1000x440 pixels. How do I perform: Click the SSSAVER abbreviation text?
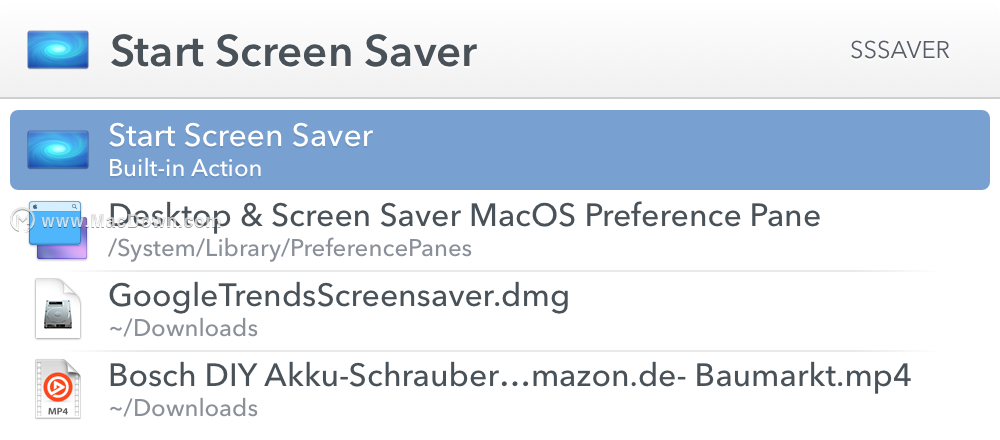[x=900, y=50]
